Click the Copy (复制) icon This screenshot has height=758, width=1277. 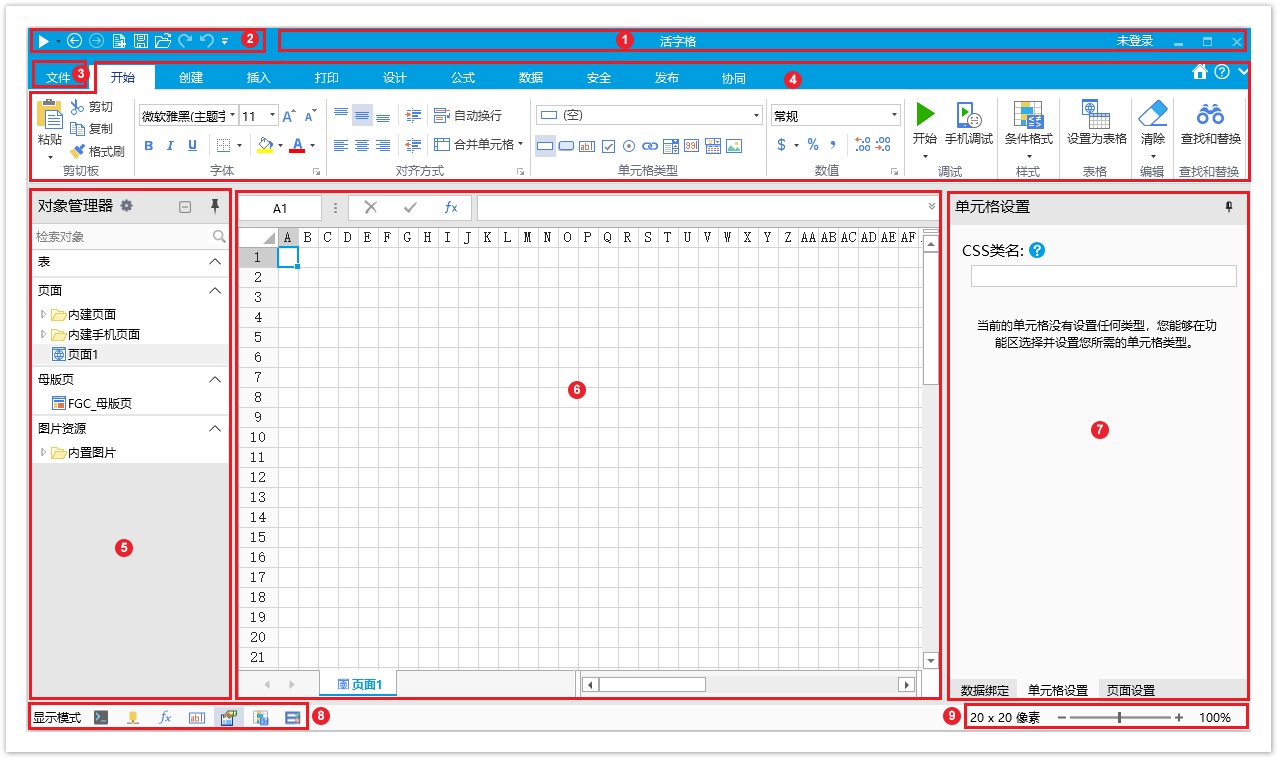78,129
